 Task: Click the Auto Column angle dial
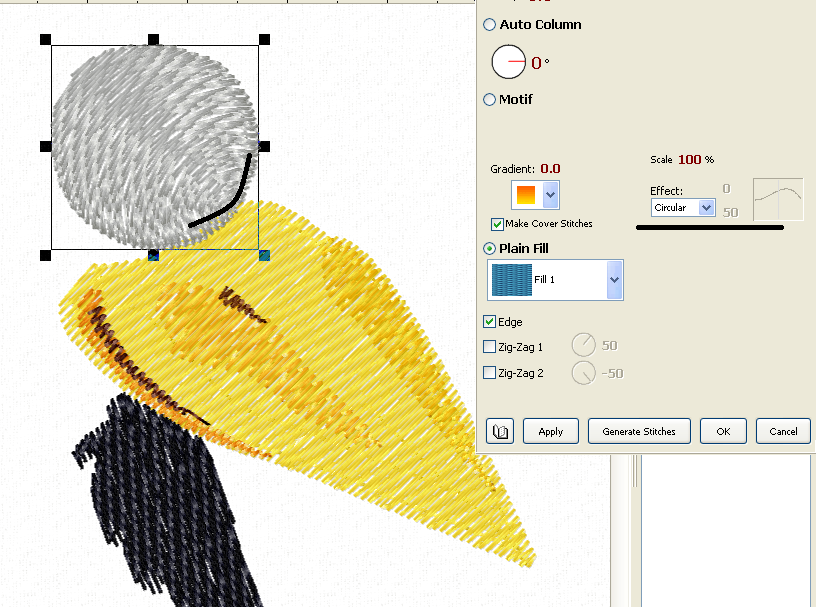tap(508, 62)
